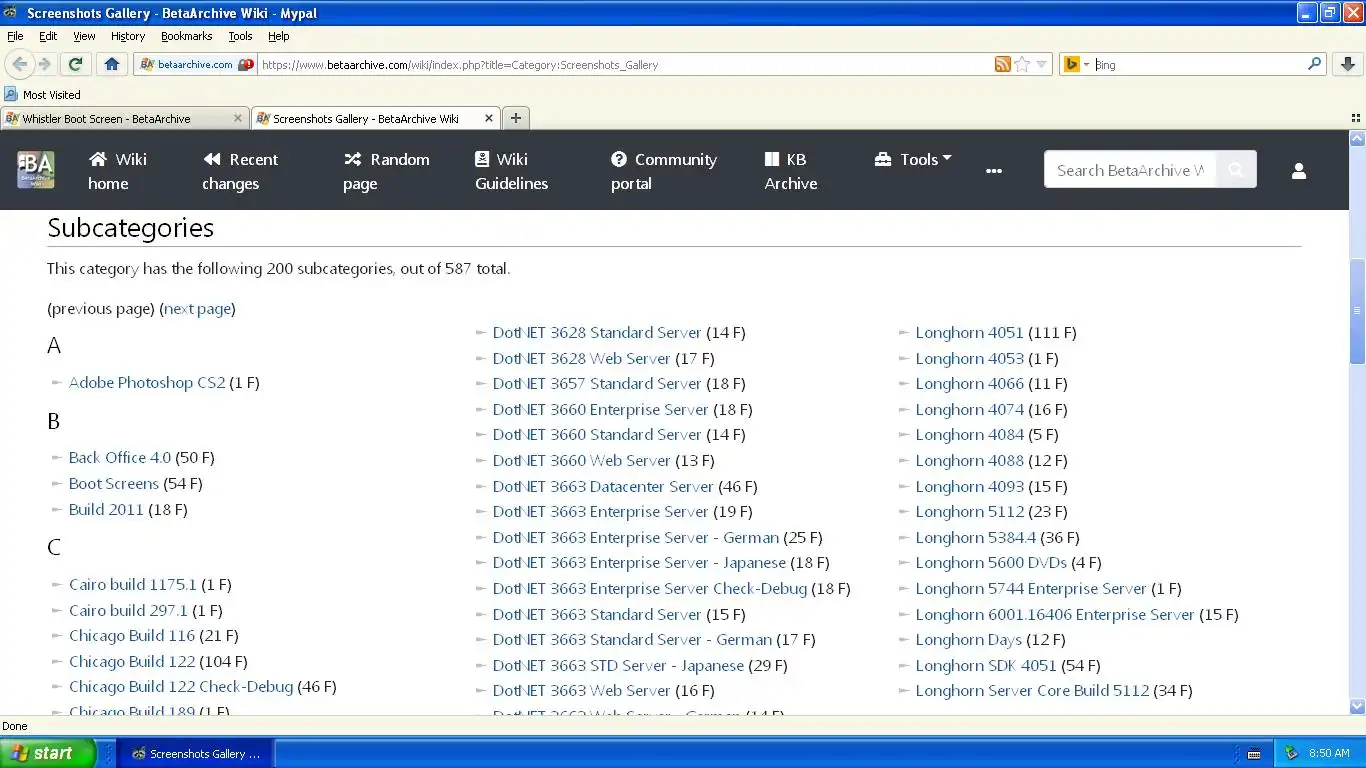
Task: Open Back Office 4.0 category
Action: (x=120, y=458)
